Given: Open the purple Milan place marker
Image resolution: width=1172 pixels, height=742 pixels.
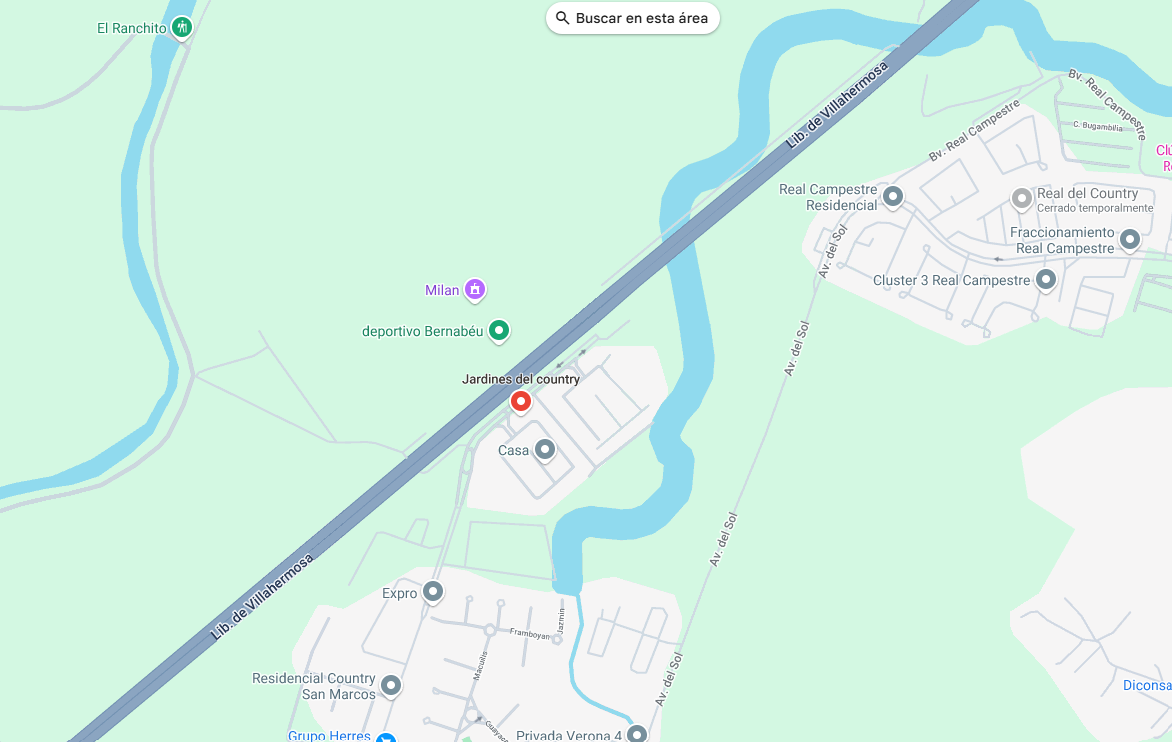Looking at the screenshot, I should 475,289.
